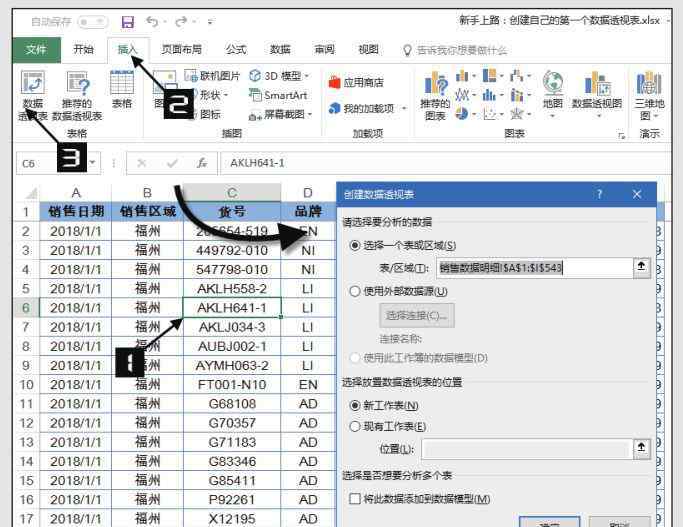Enable 将此数据添加到数据模型 checkbox

354,498
